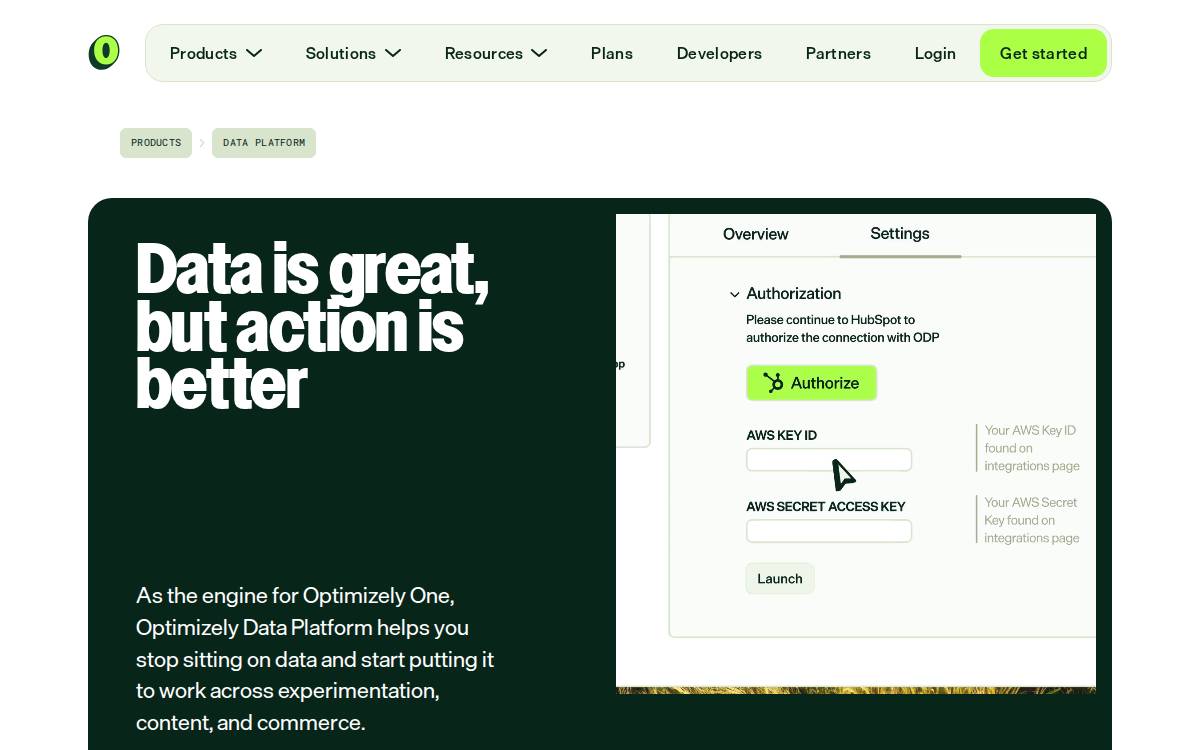Visit the Partners page

(x=838, y=53)
